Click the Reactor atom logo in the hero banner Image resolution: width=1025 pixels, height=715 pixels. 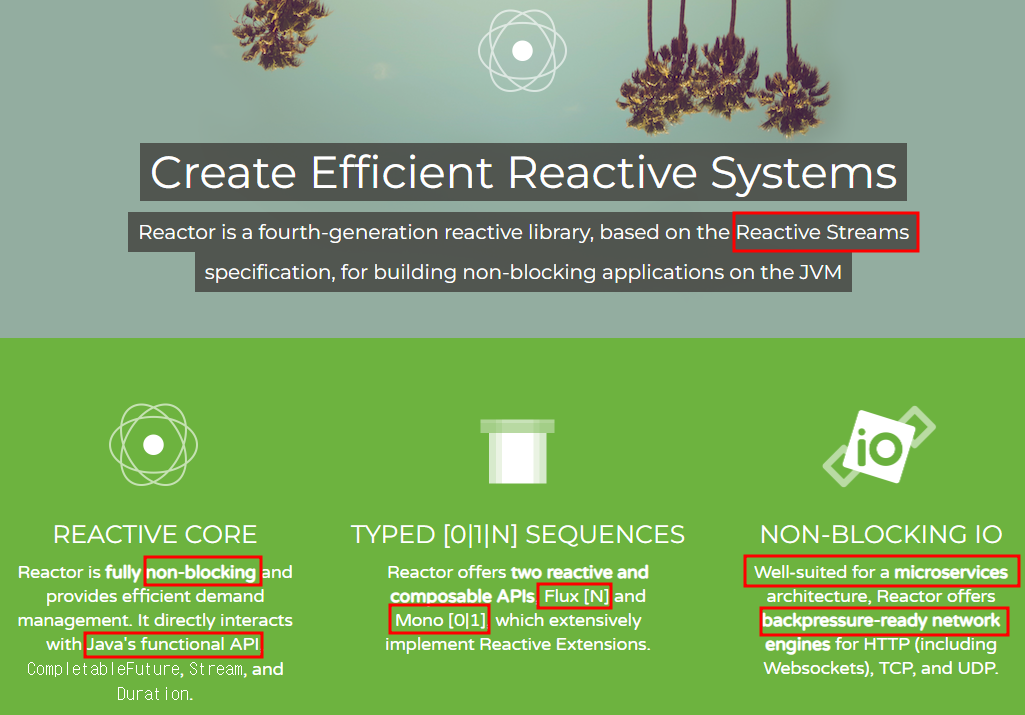[x=522, y=50]
